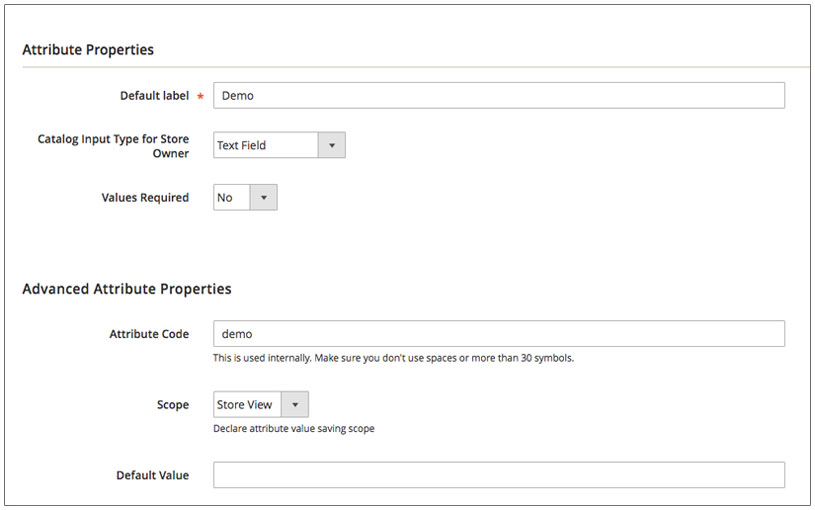815x510 pixels.
Task: Open the Scope dropdown arrow
Action: coord(295,404)
